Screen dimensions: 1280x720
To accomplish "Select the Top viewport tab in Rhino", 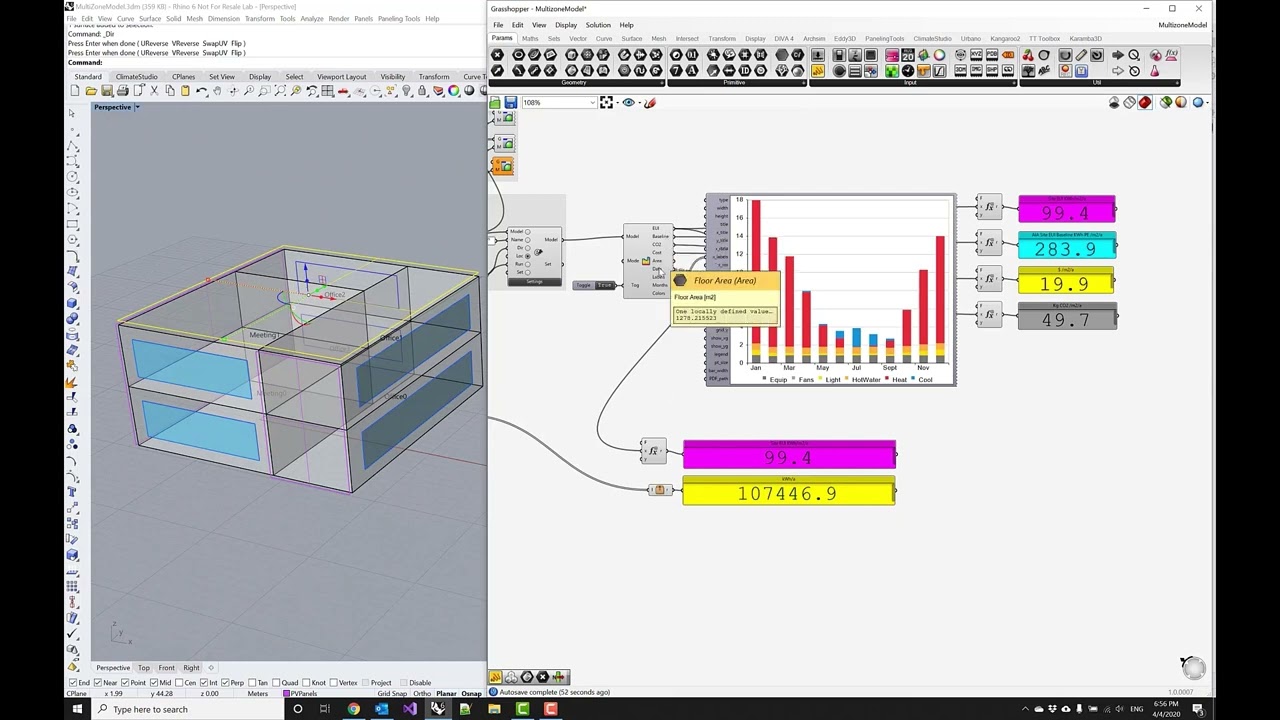I will (144, 668).
